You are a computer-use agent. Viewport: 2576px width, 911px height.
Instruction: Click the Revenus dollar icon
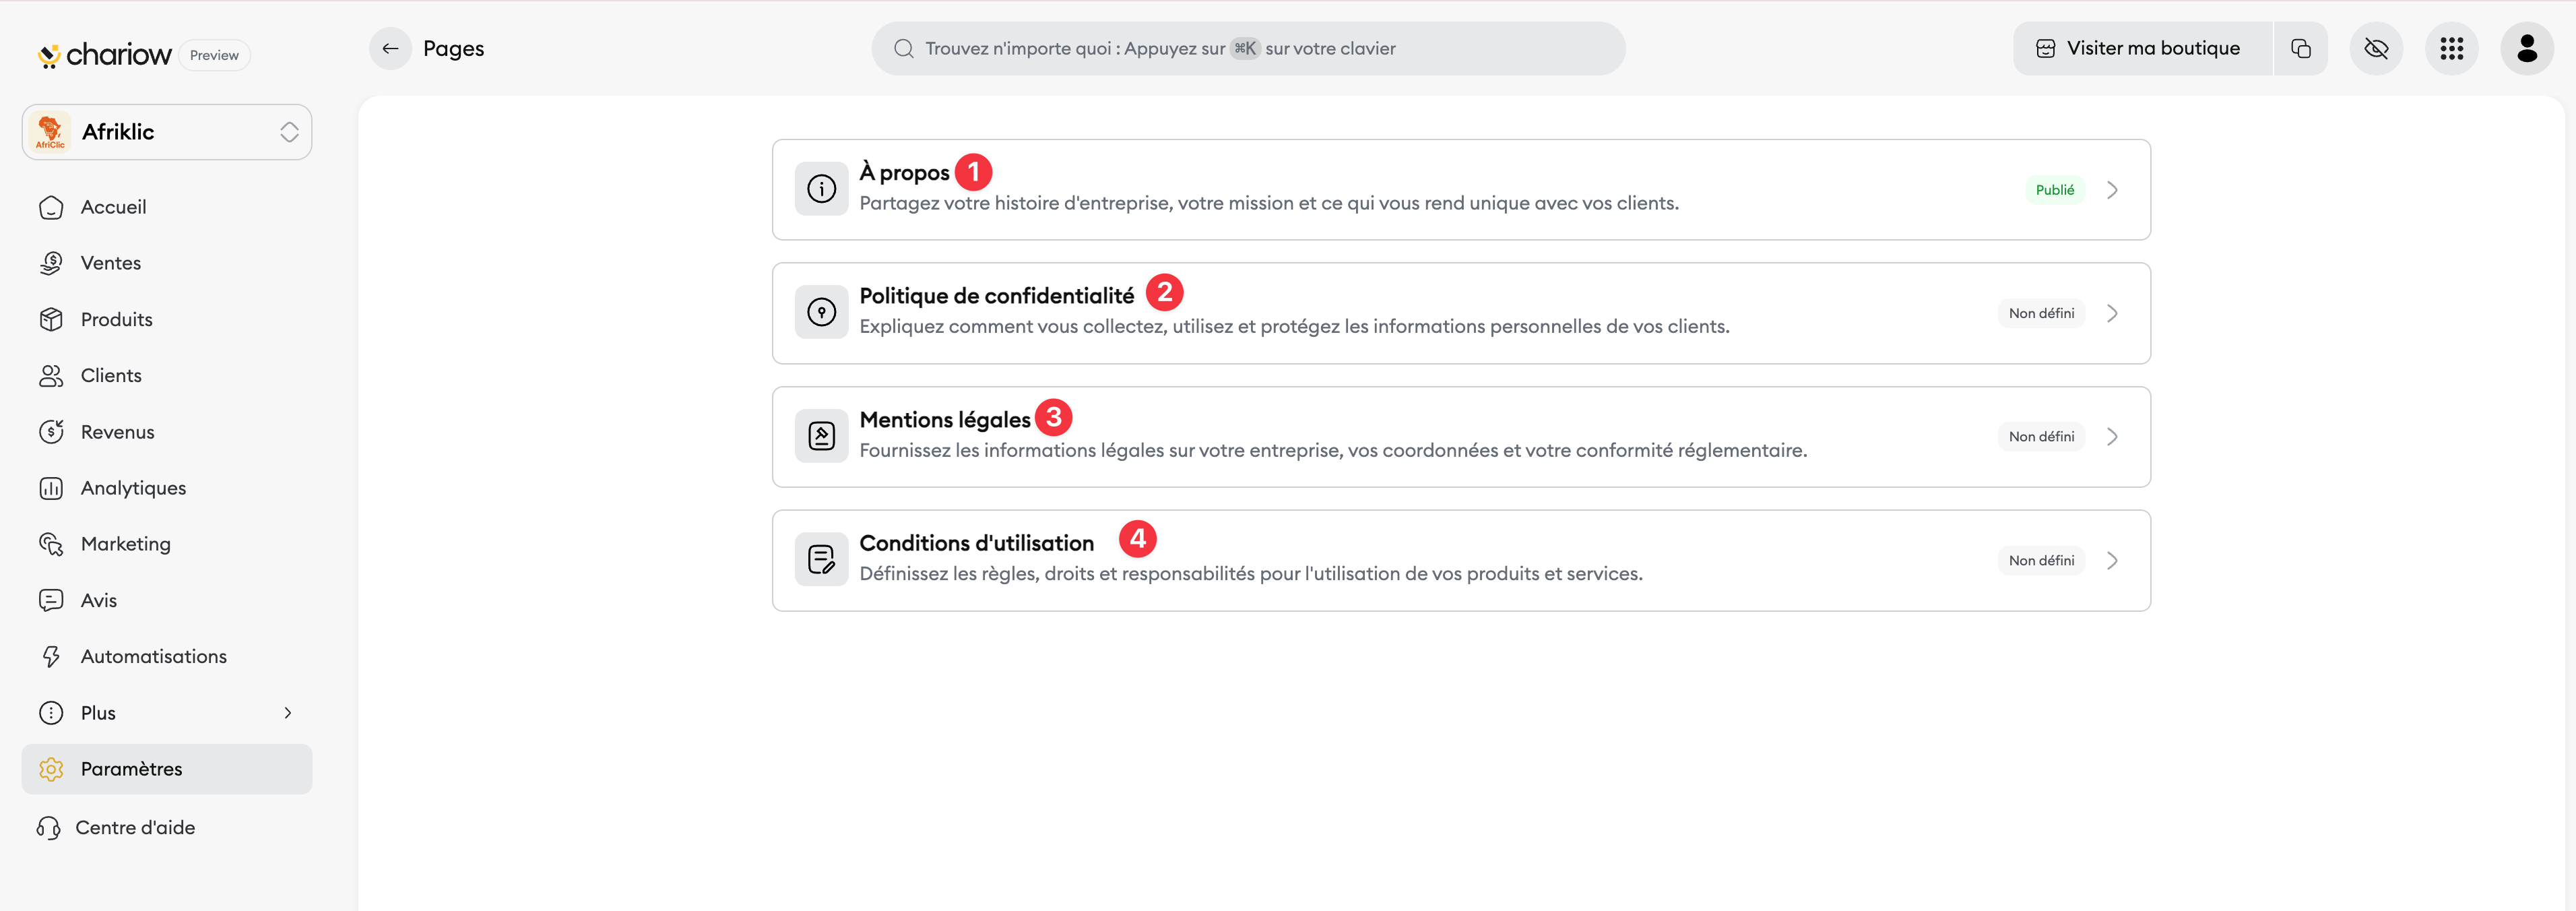point(51,432)
